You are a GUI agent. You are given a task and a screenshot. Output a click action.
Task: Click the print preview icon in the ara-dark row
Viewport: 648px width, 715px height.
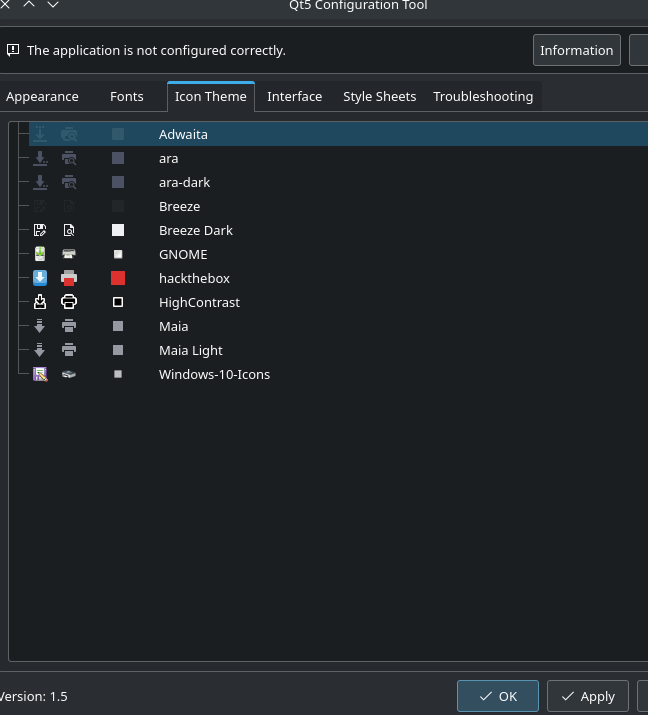[x=69, y=182]
